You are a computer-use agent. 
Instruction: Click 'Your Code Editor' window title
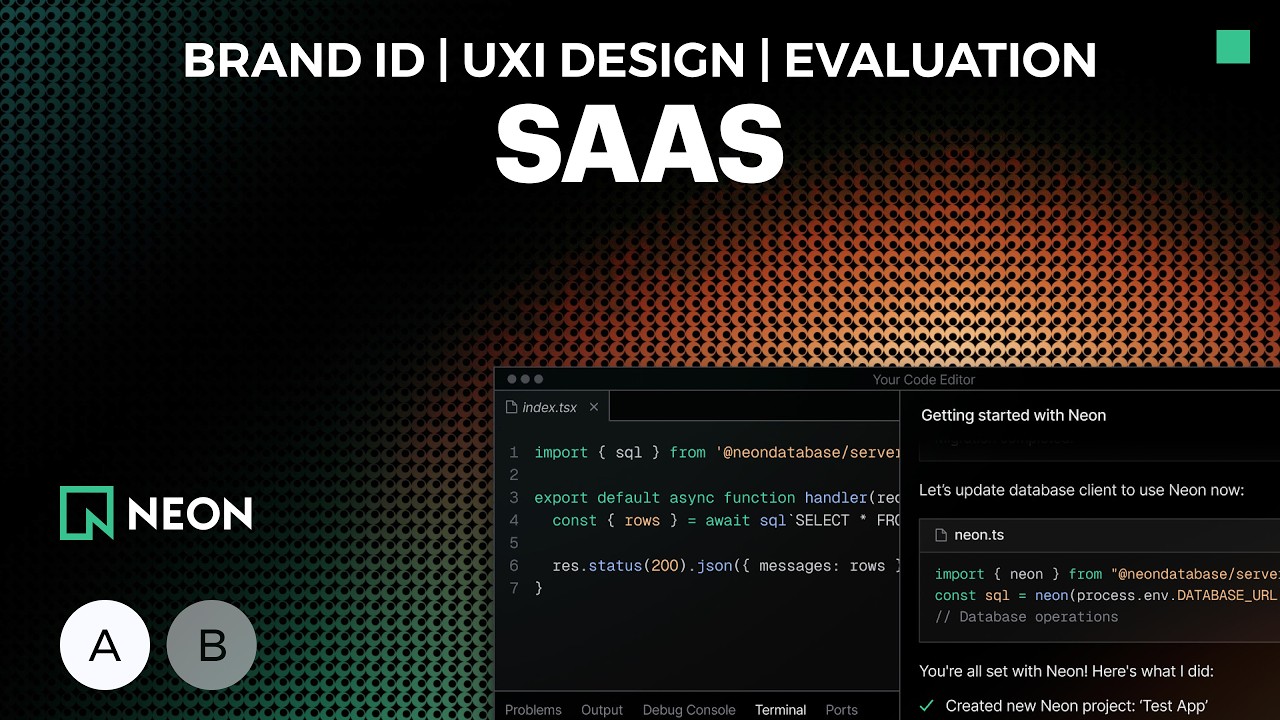(x=924, y=380)
